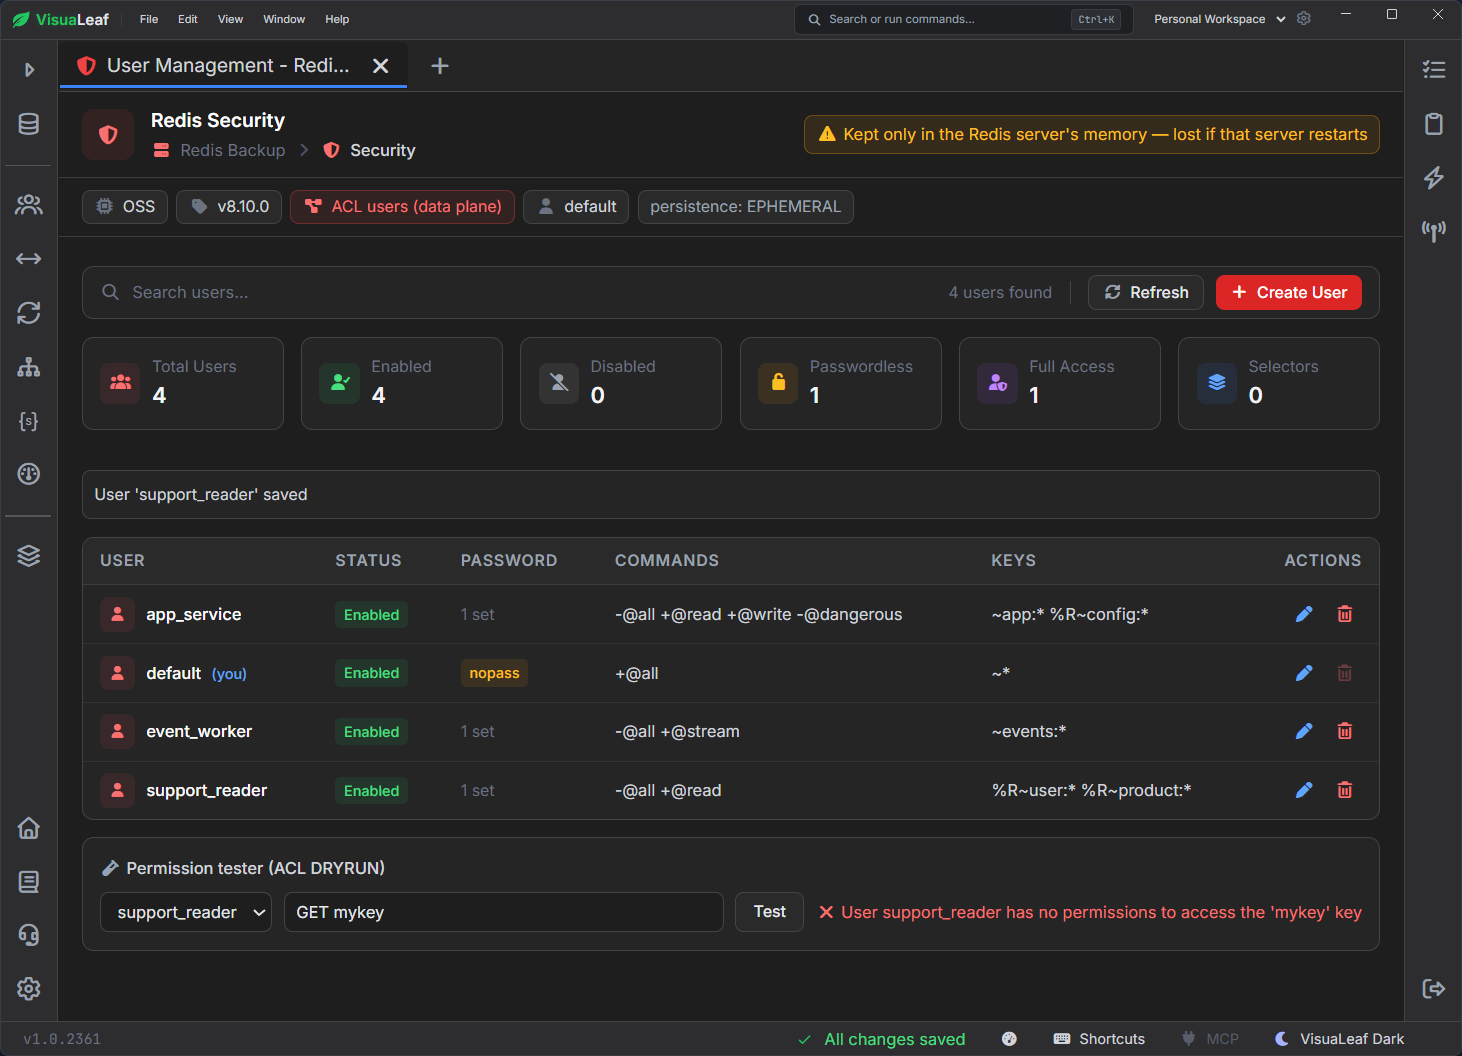Open Shortcuts from the status bar
Viewport: 1462px width, 1056px height.
(1099, 1039)
